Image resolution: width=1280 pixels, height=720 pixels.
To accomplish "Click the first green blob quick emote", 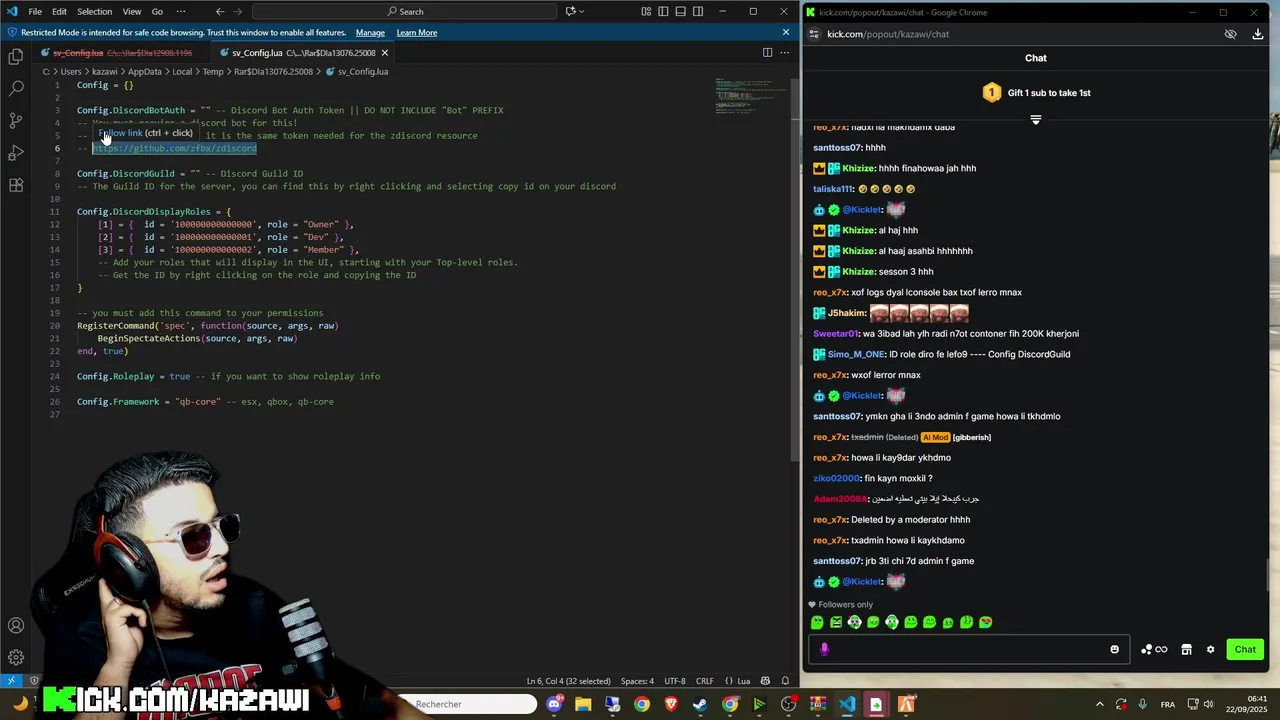I will point(817,622).
